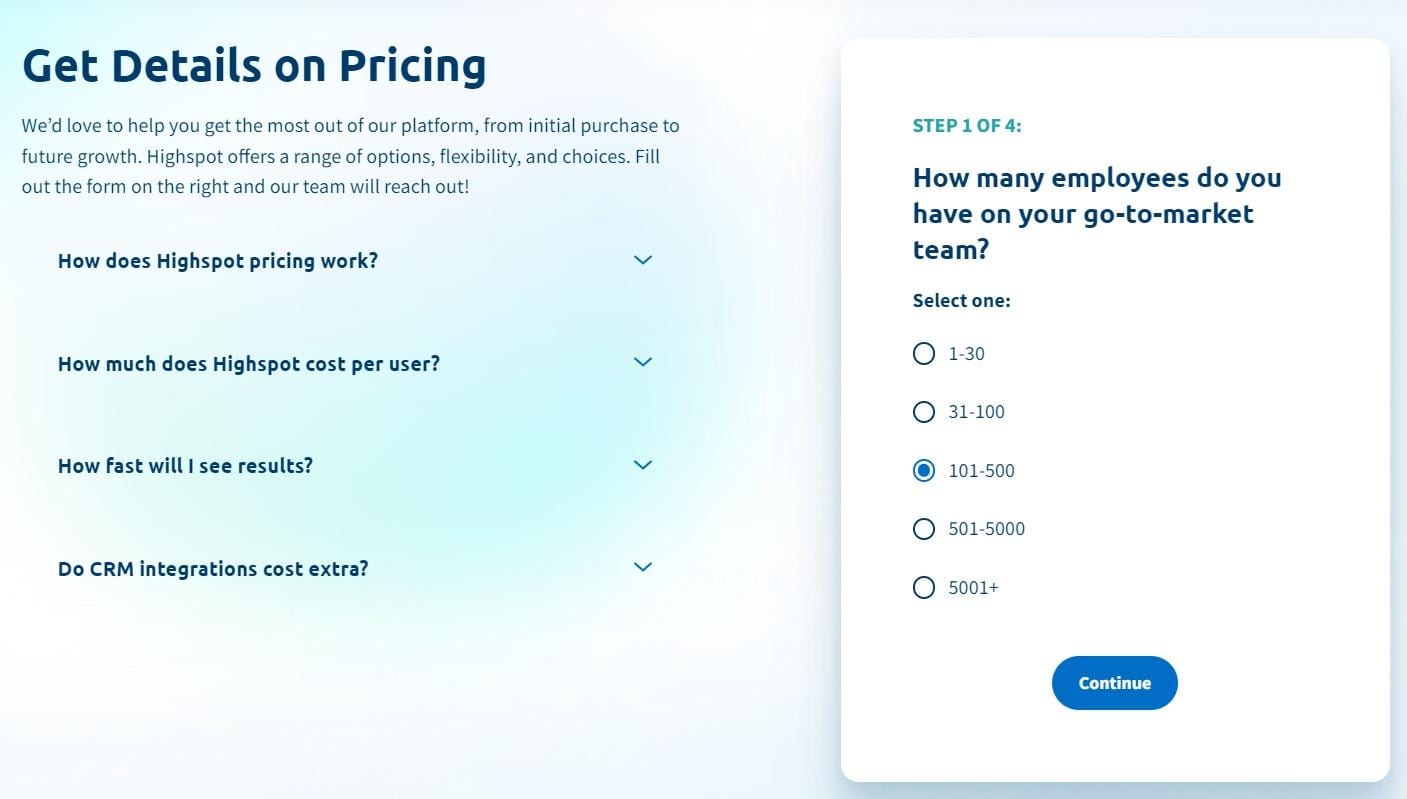Click the 31-100 label text
The height and width of the screenshot is (799, 1407).
977,412
